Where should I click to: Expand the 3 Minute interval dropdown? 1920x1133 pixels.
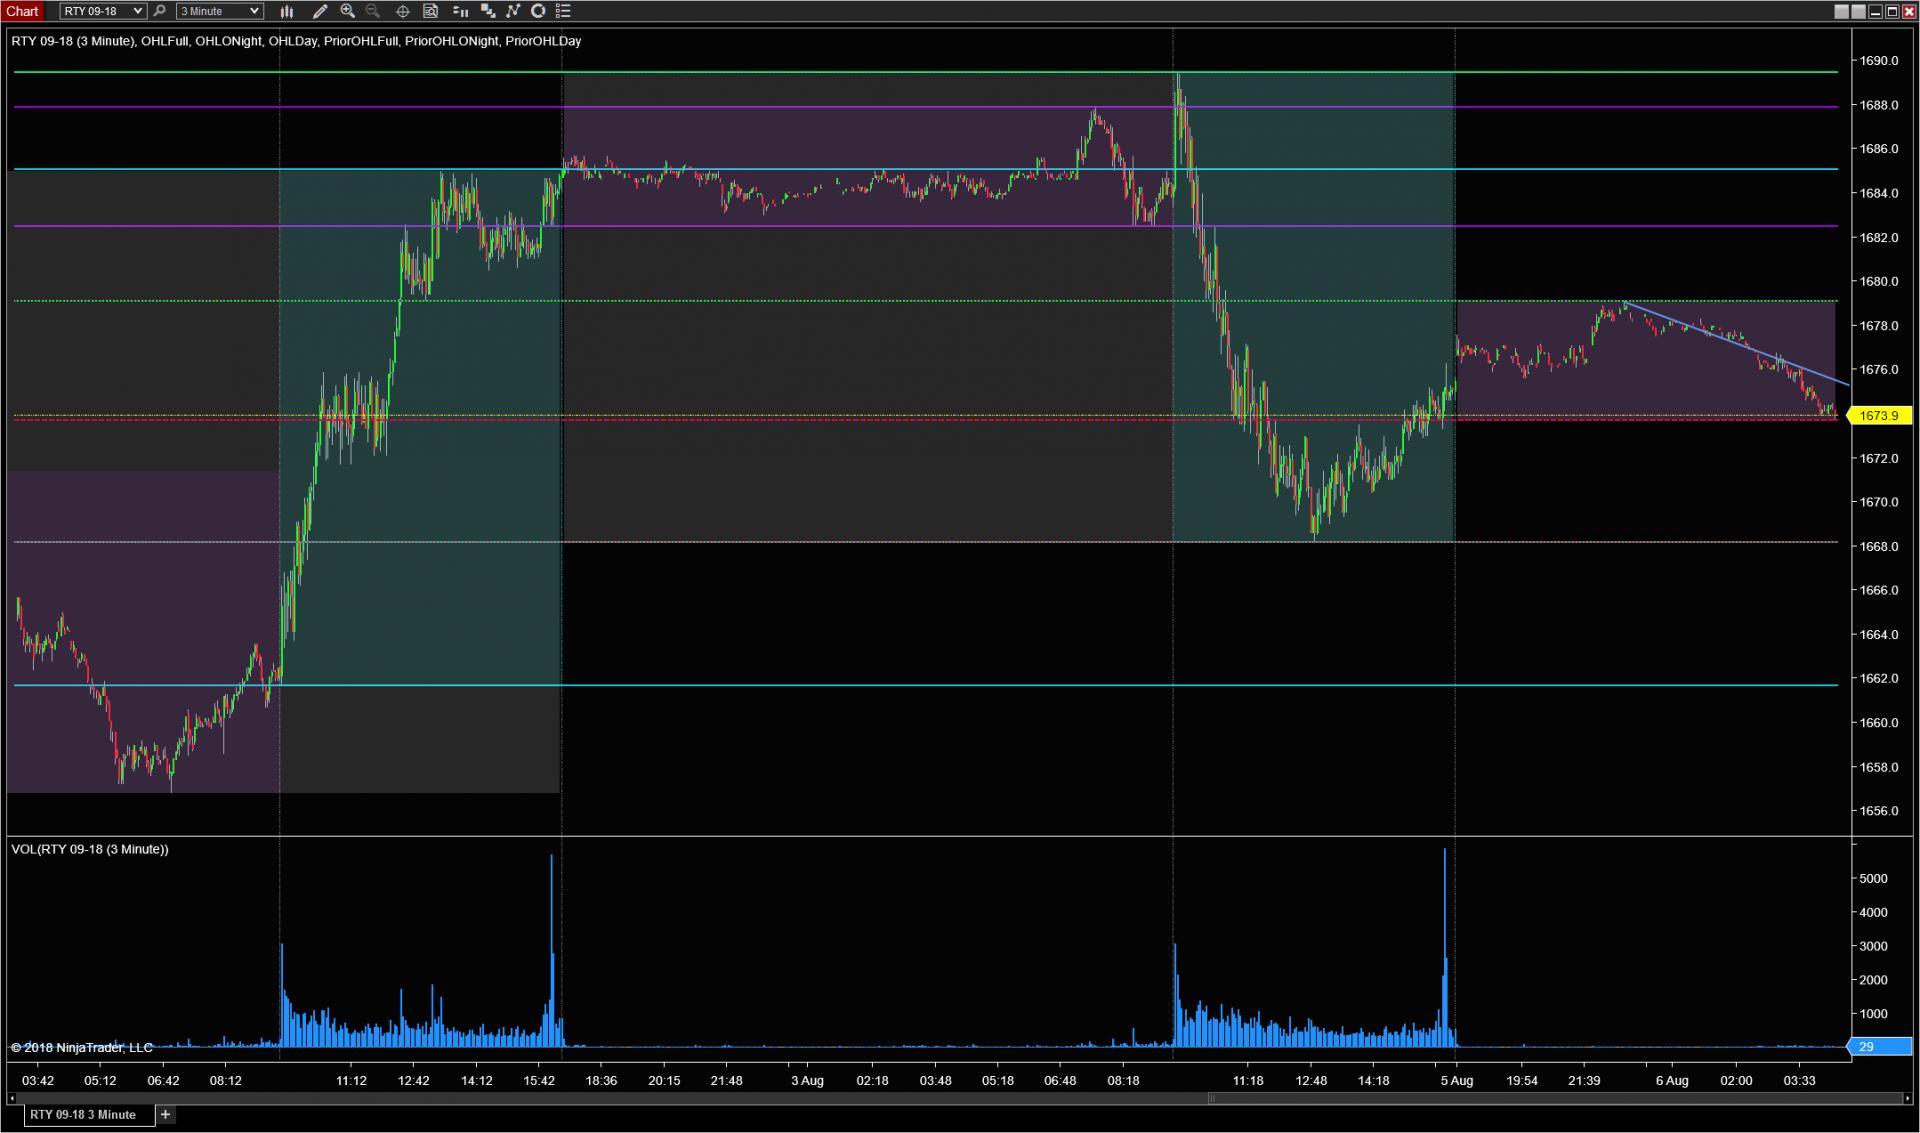(254, 11)
